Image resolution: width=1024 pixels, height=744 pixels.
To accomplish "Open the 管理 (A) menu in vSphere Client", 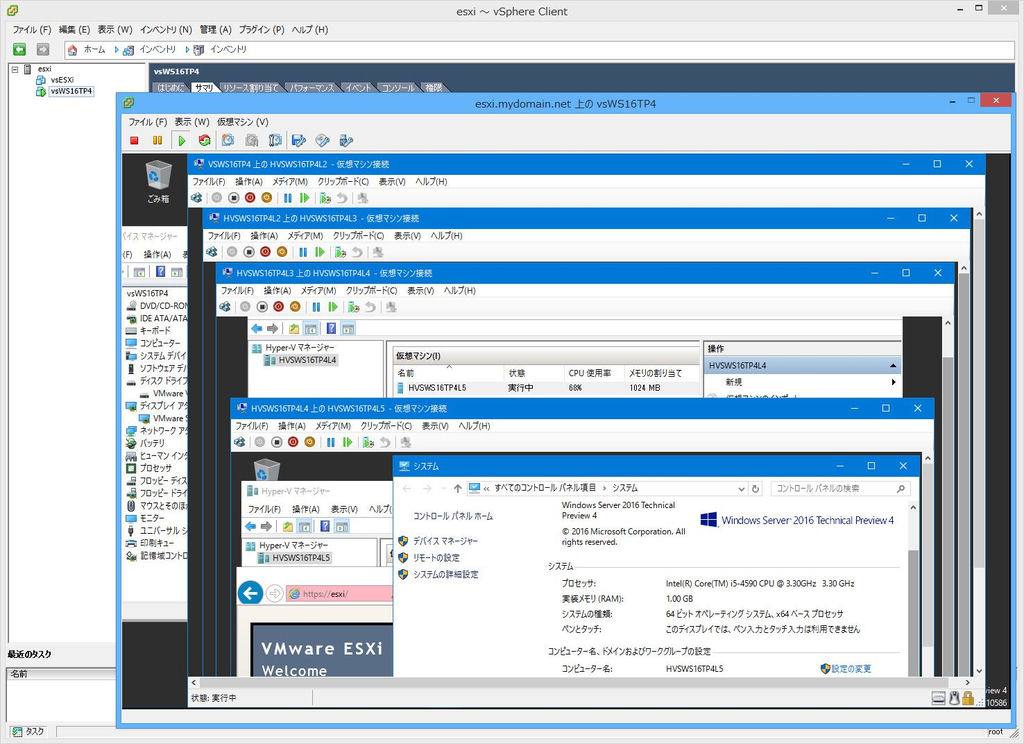I will tap(216, 29).
